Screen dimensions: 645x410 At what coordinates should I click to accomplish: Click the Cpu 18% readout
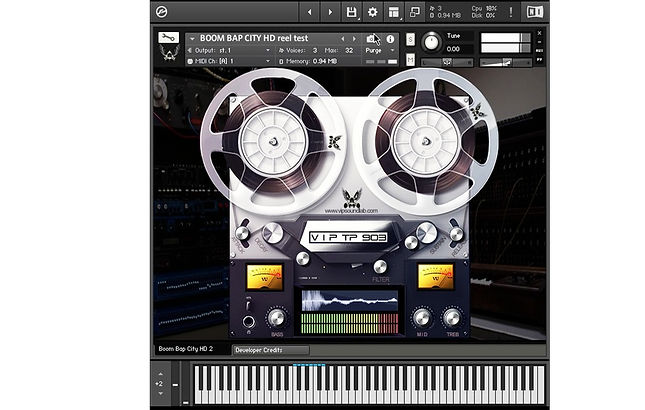coord(484,8)
